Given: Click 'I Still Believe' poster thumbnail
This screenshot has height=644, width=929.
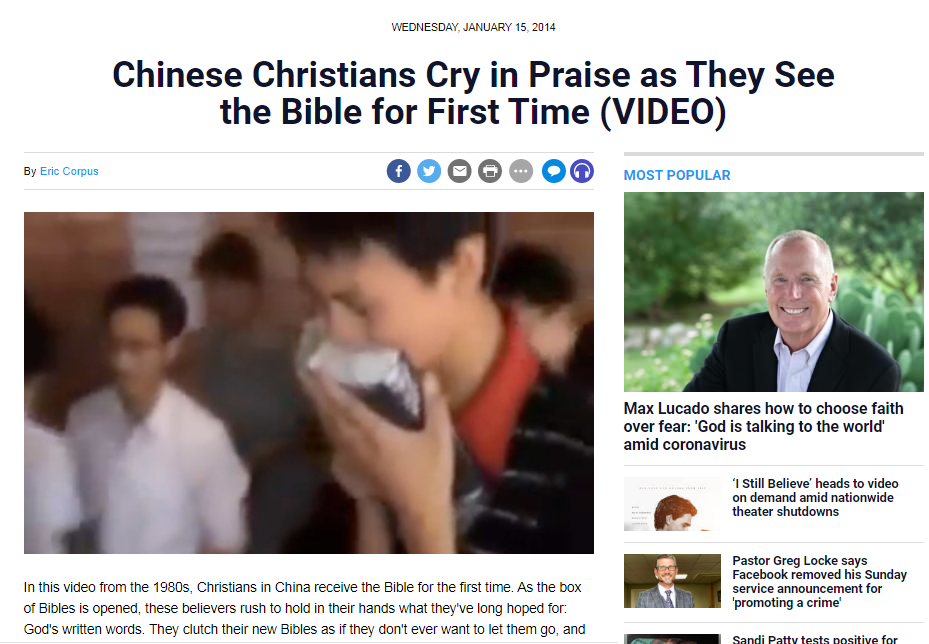Looking at the screenshot, I should click(672, 504).
